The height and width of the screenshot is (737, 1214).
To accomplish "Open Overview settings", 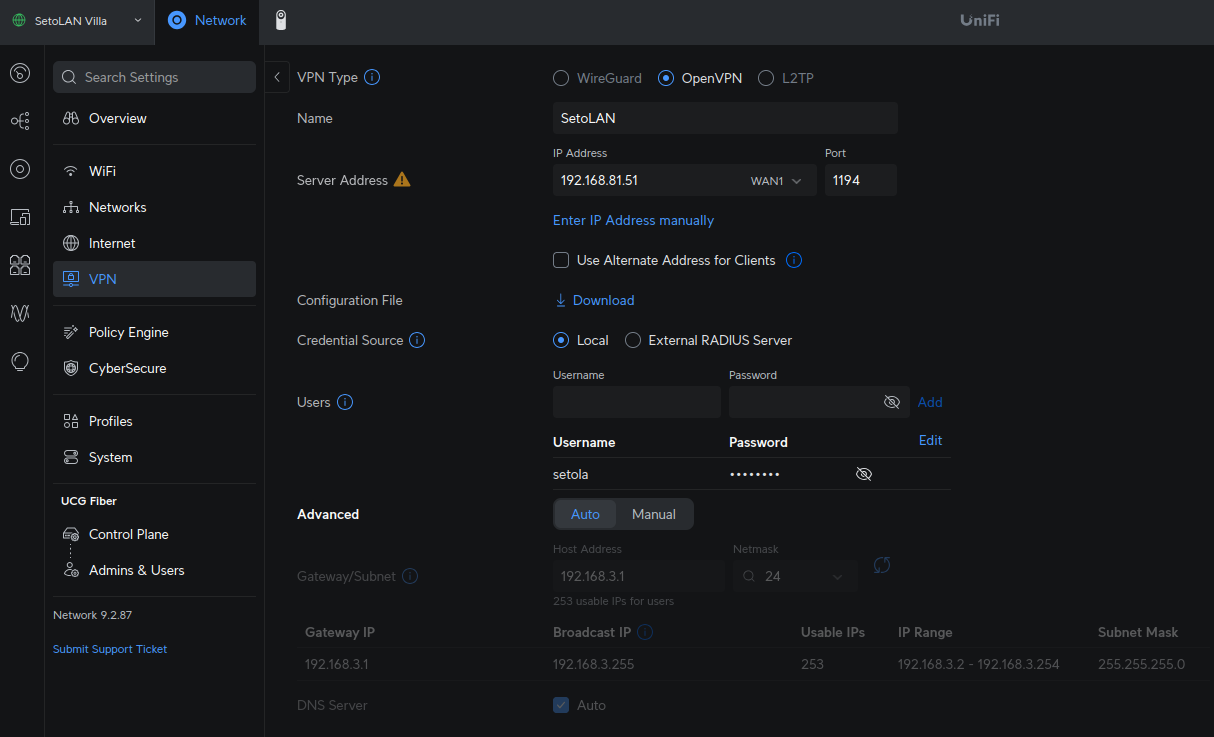I will 154,118.
